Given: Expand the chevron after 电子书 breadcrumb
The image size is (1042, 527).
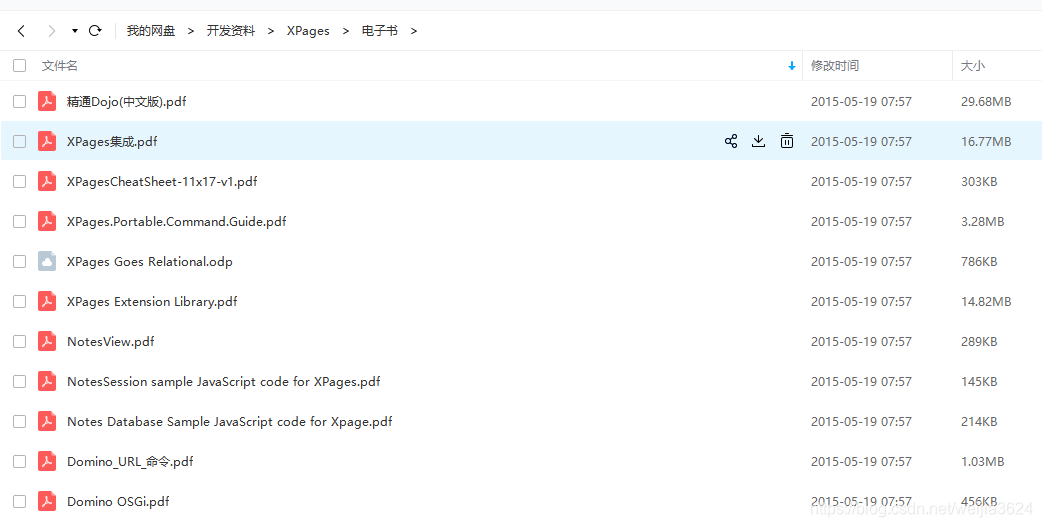Looking at the screenshot, I should click(x=414, y=31).
